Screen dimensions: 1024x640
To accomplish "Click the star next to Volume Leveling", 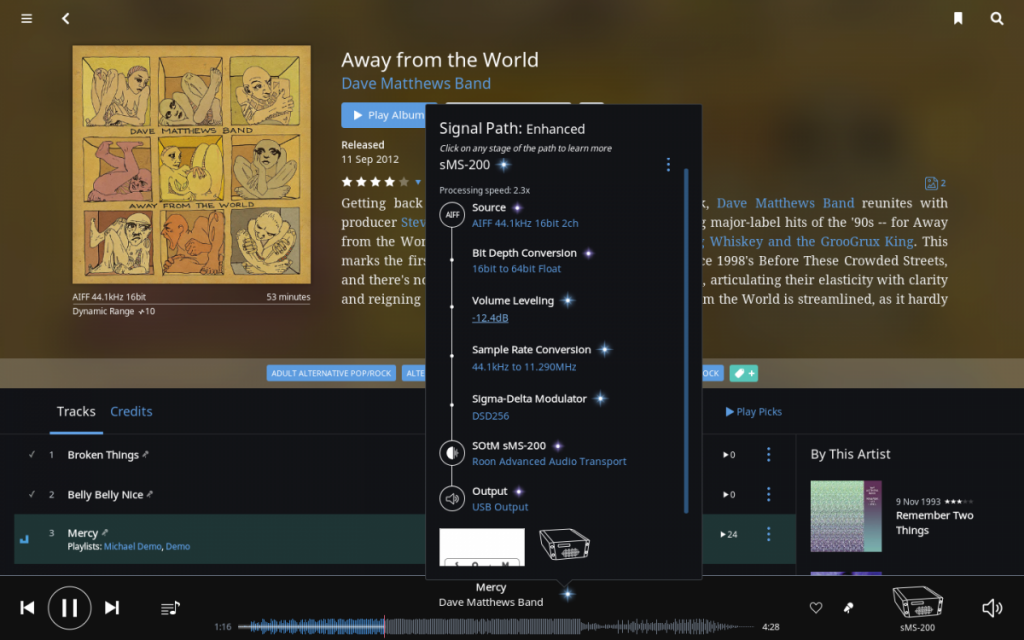I will (568, 300).
